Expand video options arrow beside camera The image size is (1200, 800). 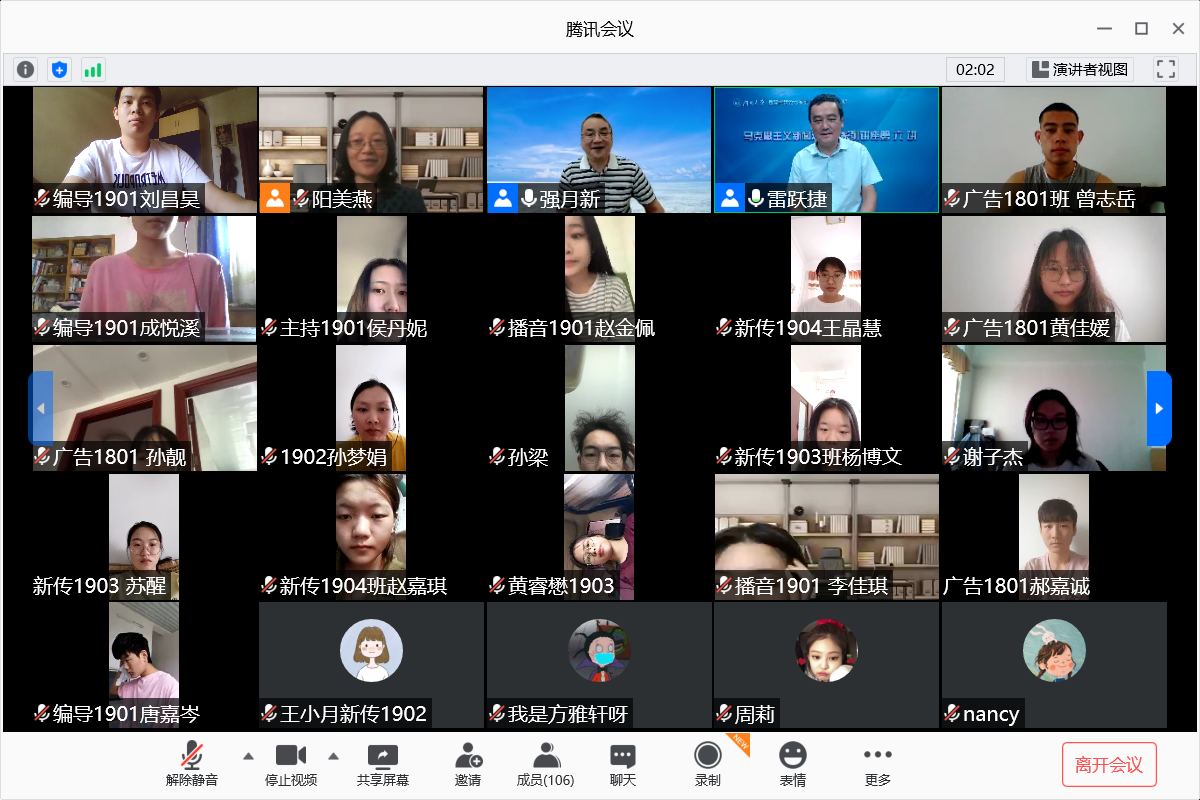coord(334,755)
